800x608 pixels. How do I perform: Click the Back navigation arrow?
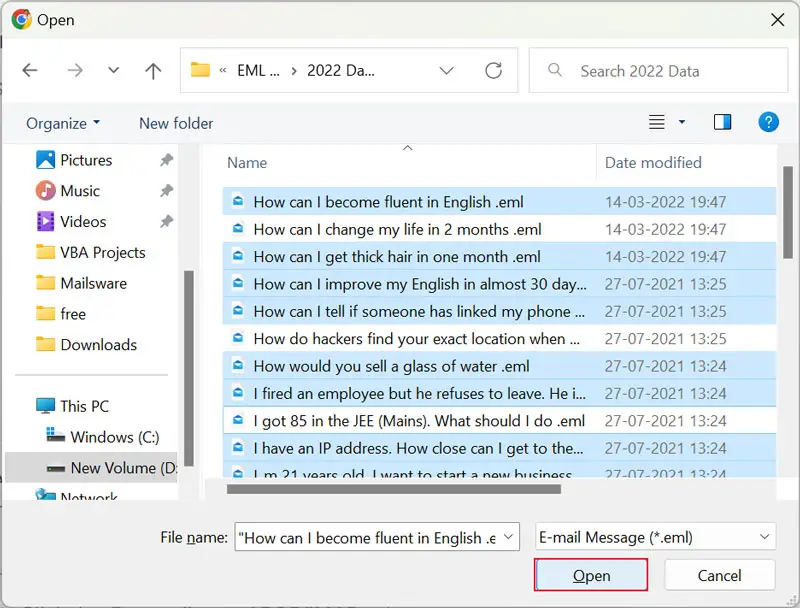pyautogui.click(x=30, y=71)
